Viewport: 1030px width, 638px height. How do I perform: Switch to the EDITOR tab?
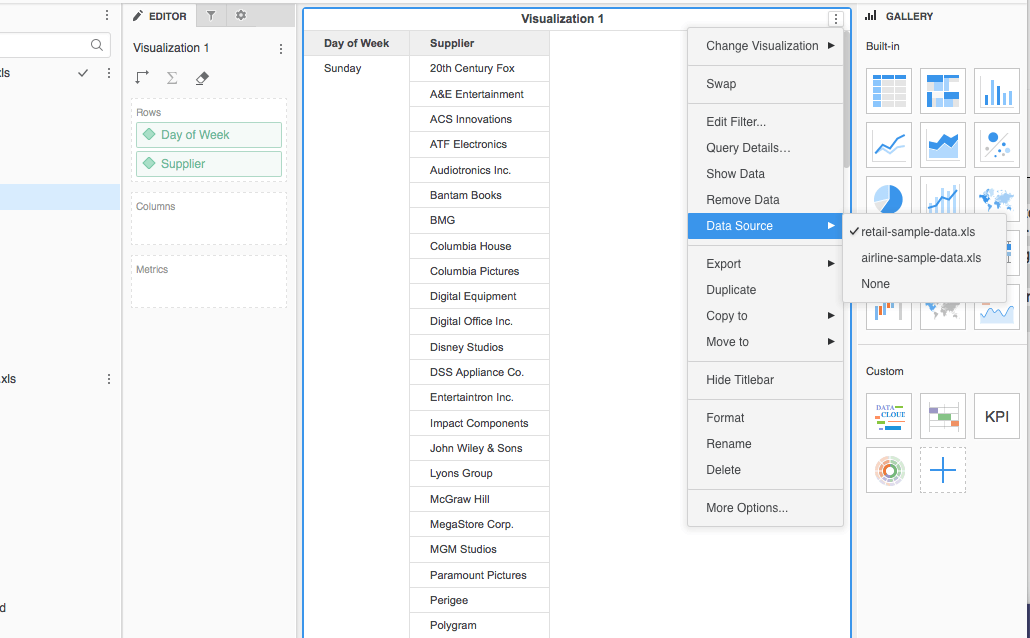pyautogui.click(x=160, y=16)
